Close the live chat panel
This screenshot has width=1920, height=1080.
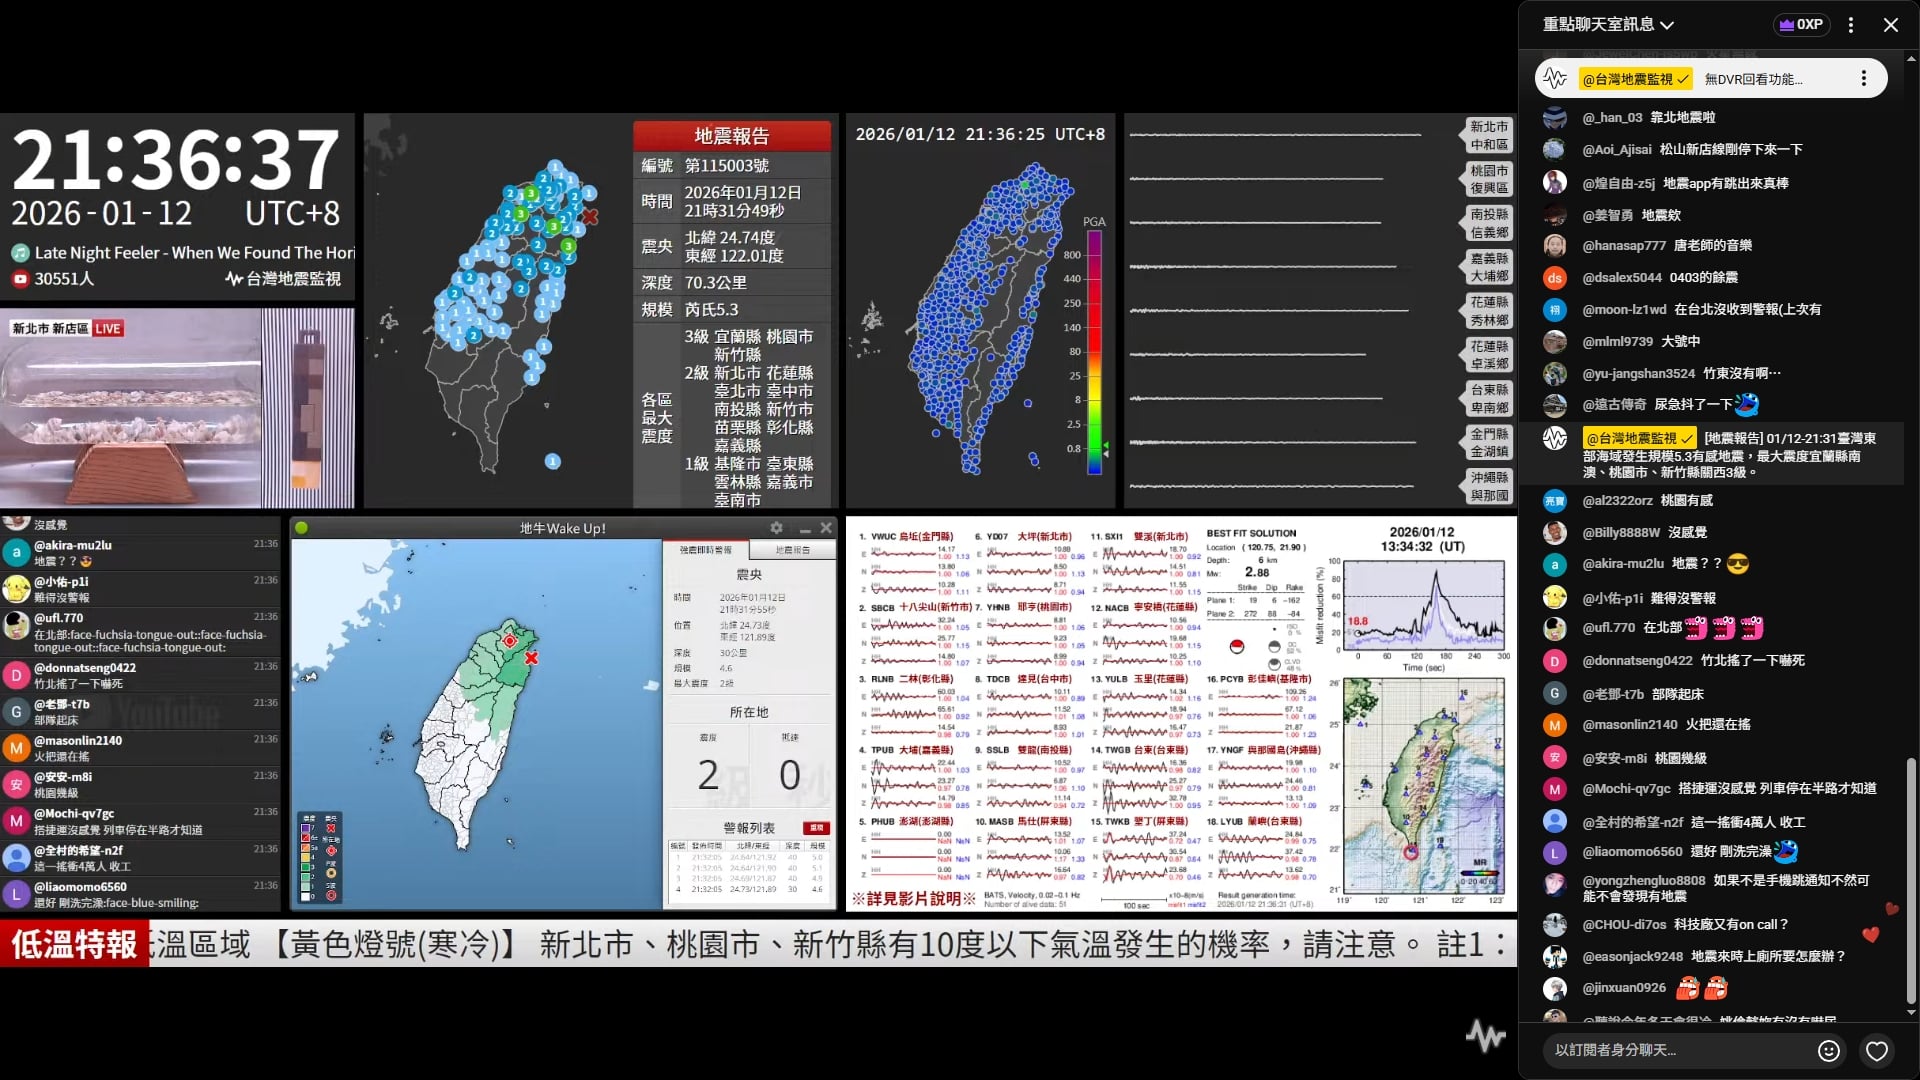[x=1890, y=25]
